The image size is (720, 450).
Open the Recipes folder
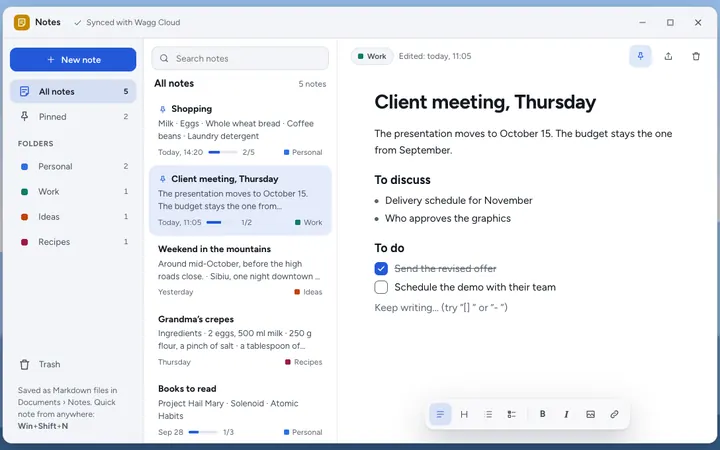coord(73,242)
